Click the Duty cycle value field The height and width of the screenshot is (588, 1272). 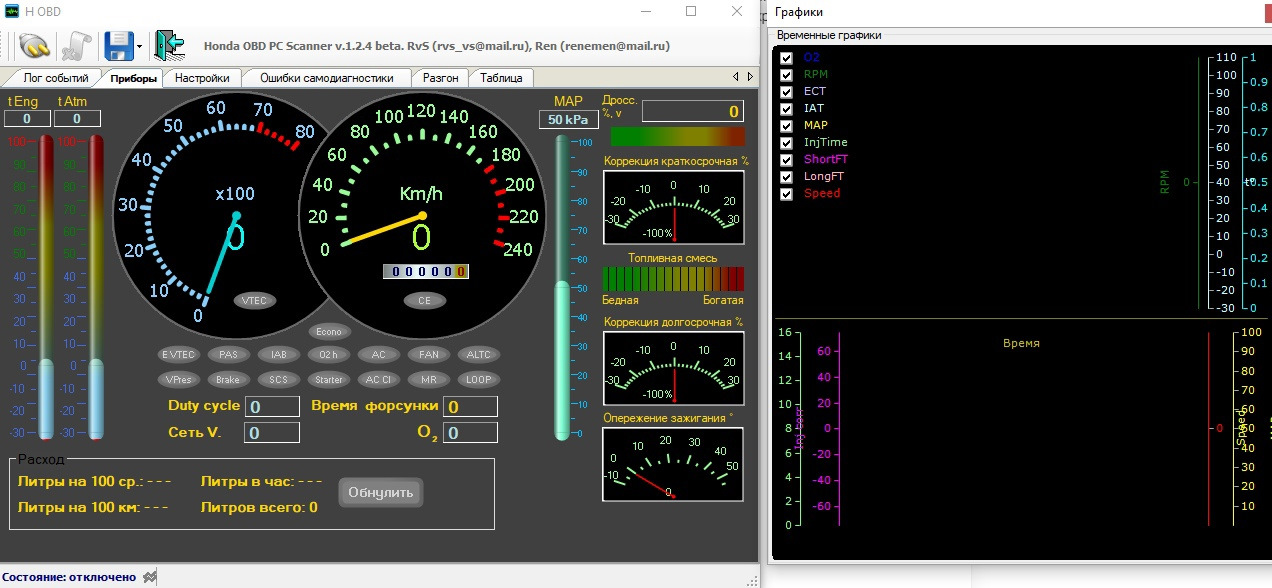point(273,406)
